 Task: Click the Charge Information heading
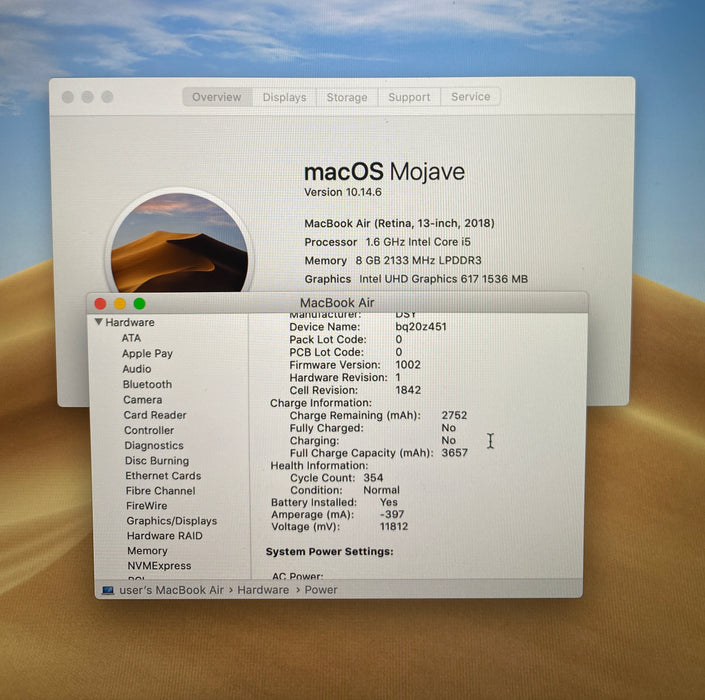(x=321, y=403)
